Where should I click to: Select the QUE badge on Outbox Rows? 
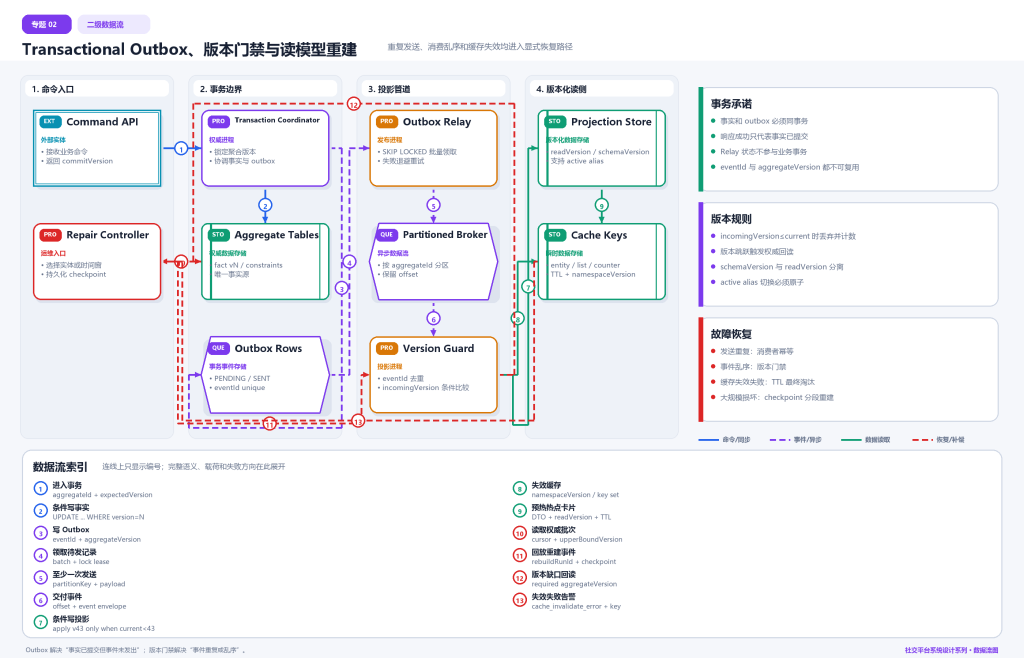click(218, 348)
